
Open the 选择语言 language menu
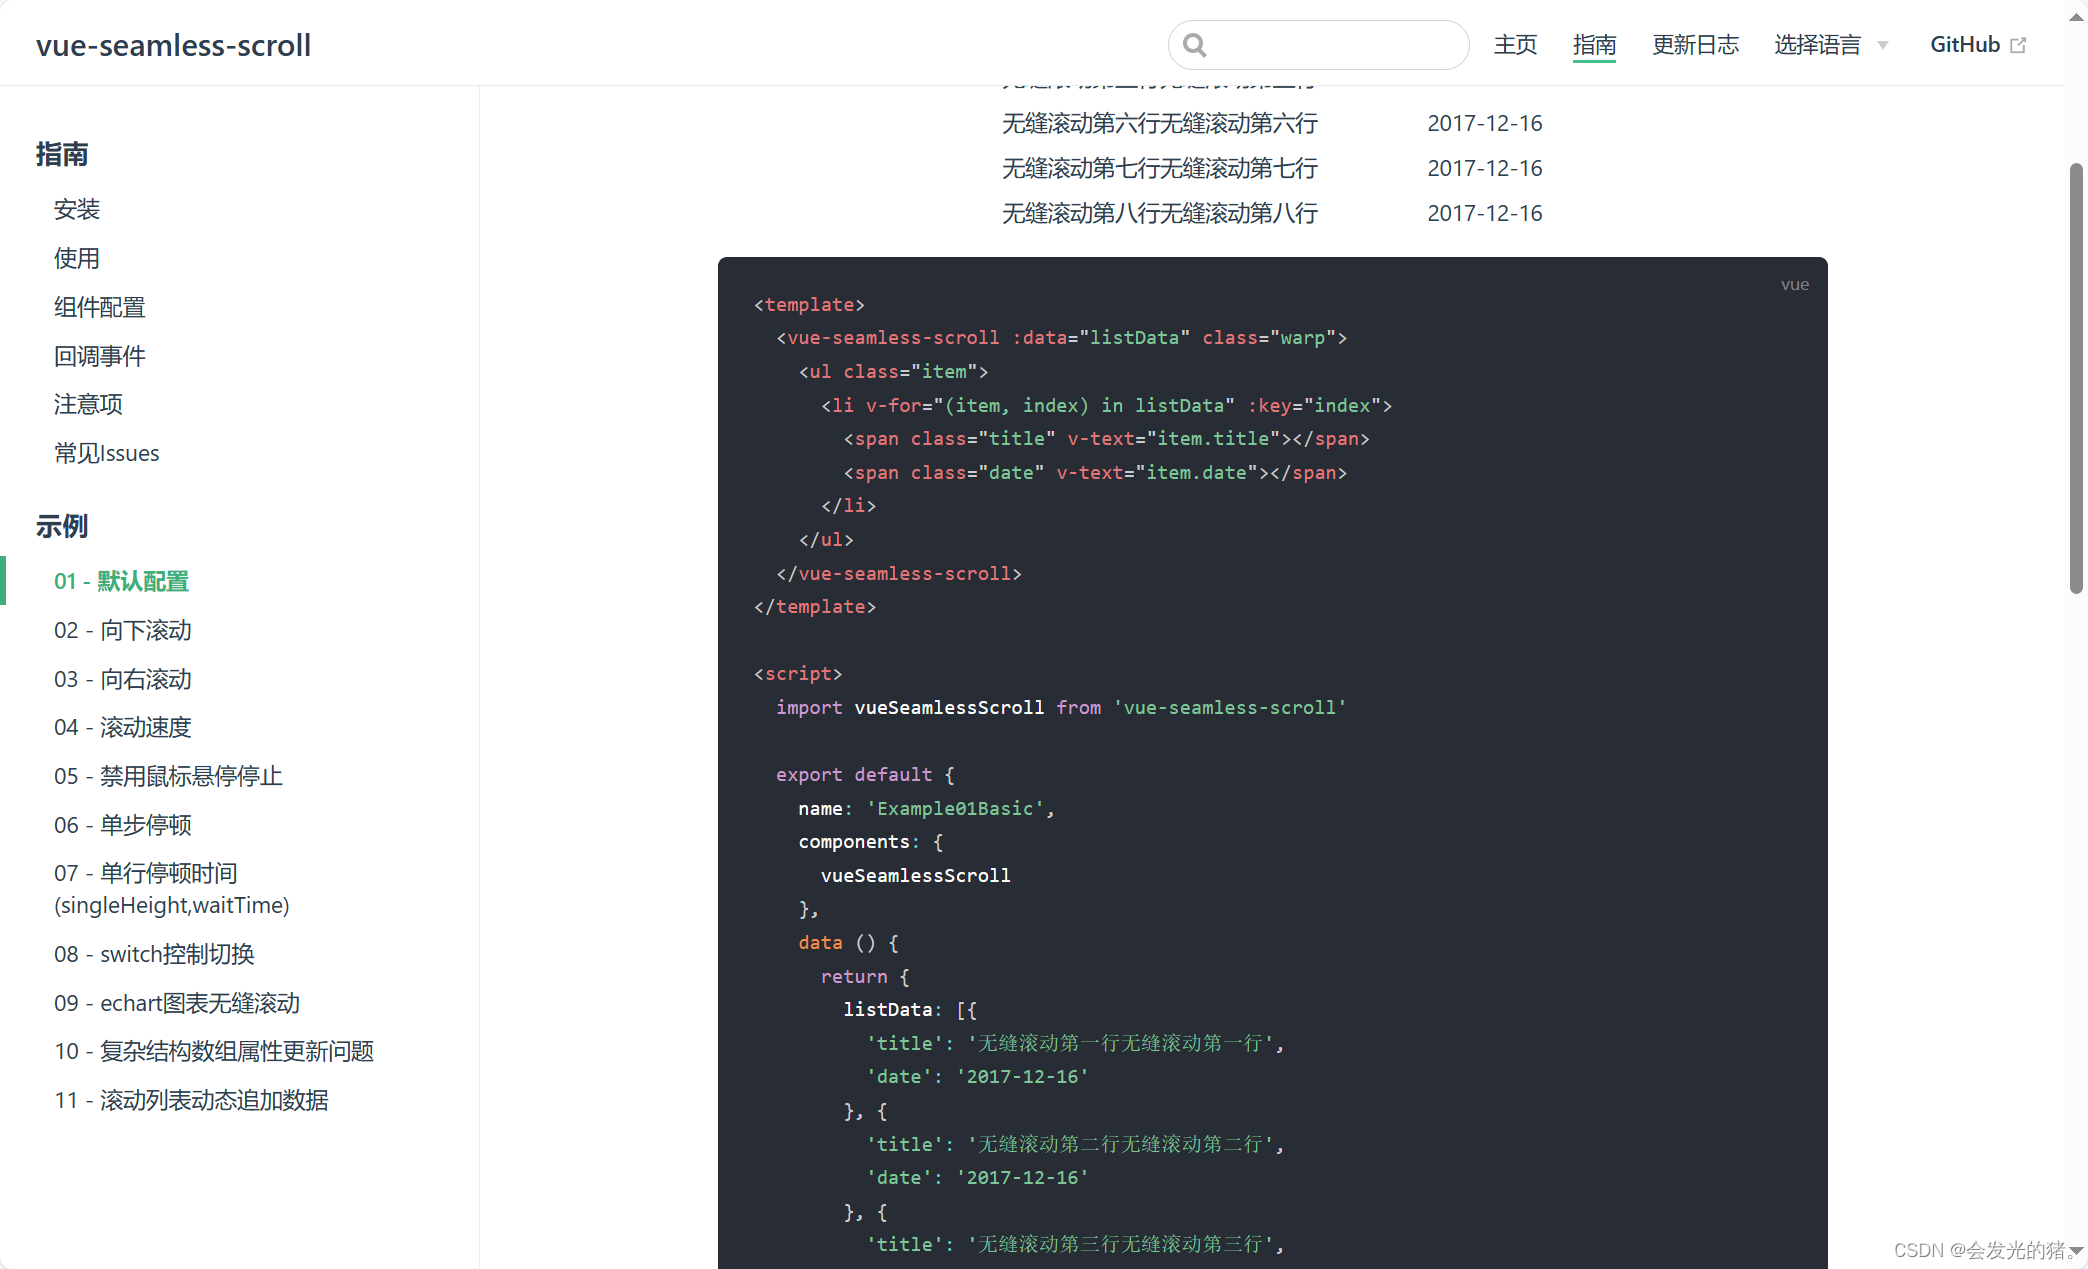click(1817, 45)
